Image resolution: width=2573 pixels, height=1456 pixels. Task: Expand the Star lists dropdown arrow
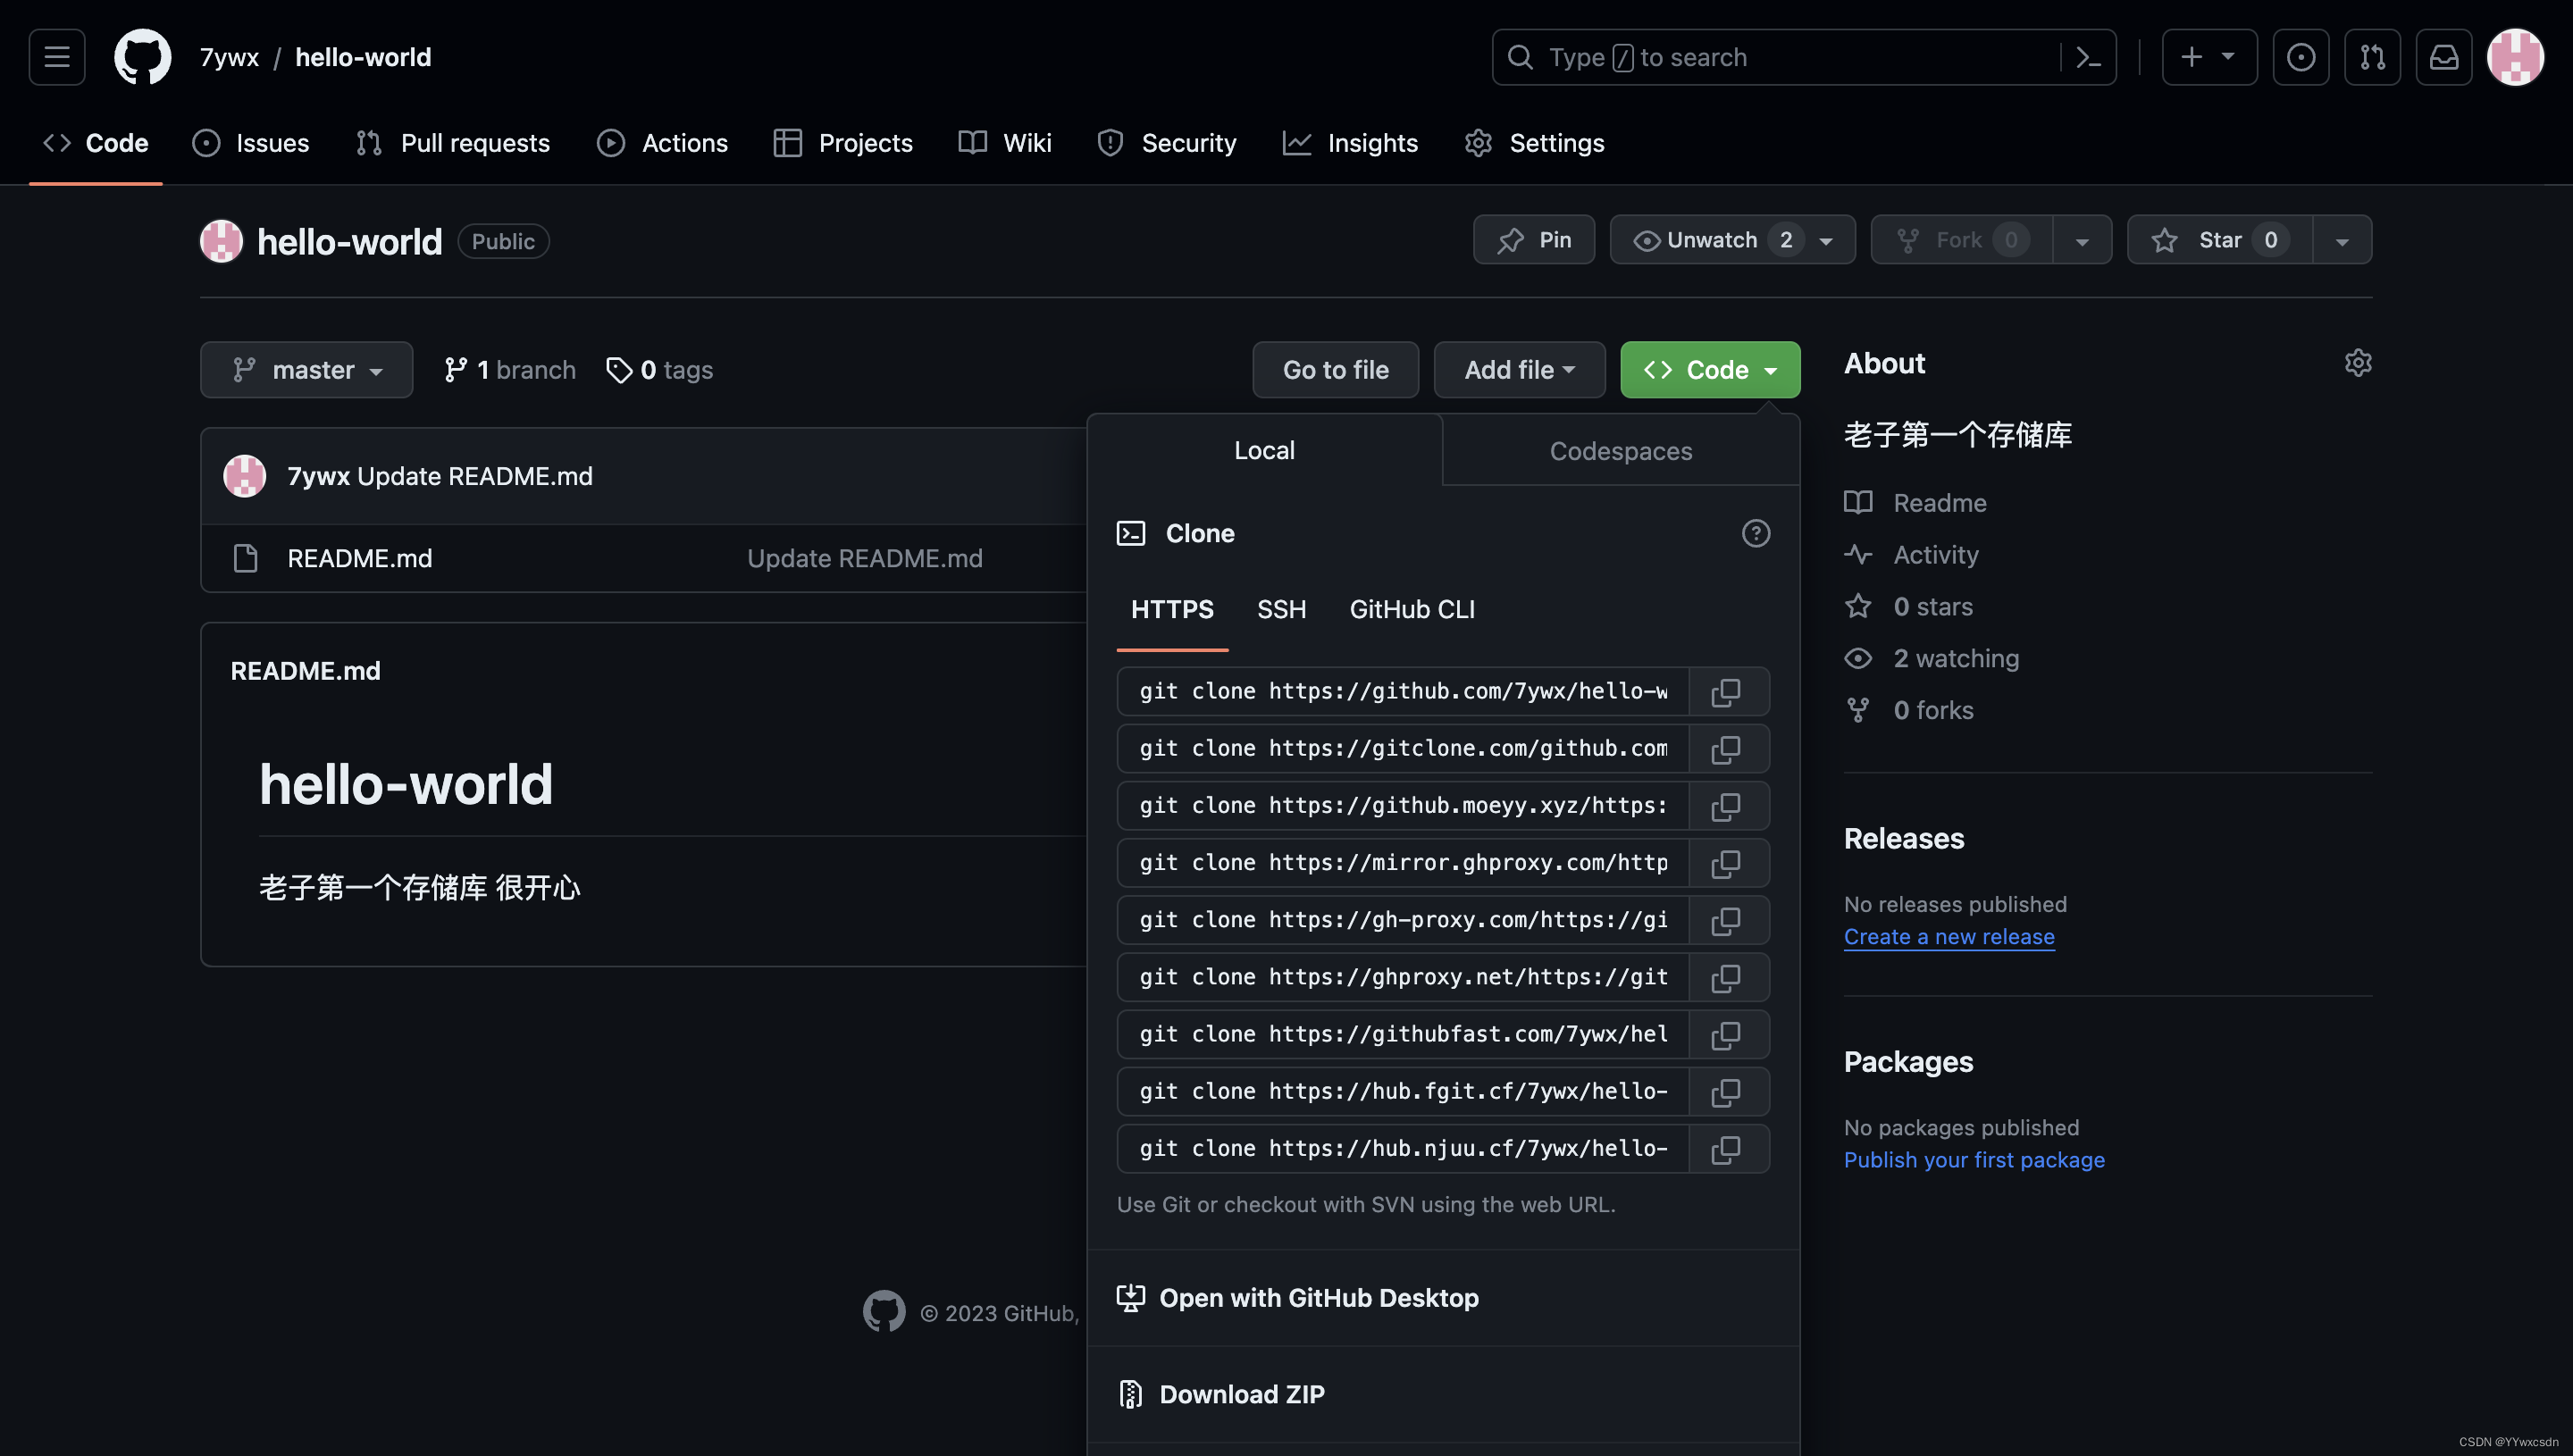[2342, 240]
